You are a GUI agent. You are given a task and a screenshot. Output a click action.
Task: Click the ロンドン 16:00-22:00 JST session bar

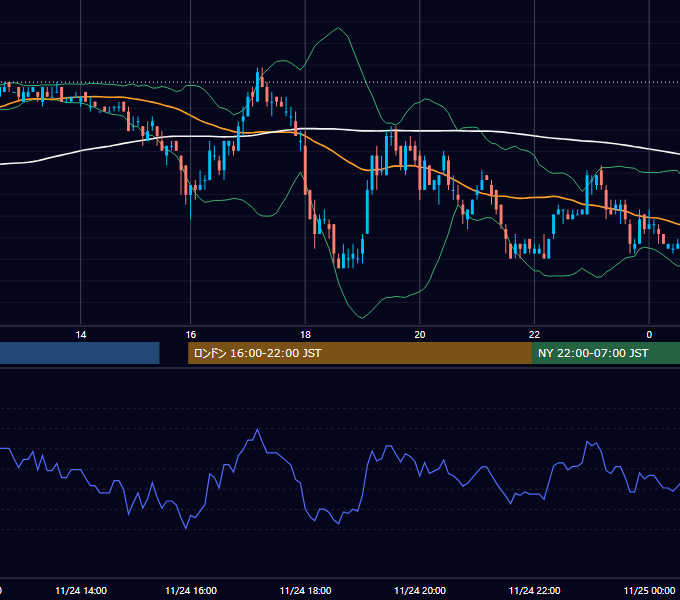click(x=360, y=353)
